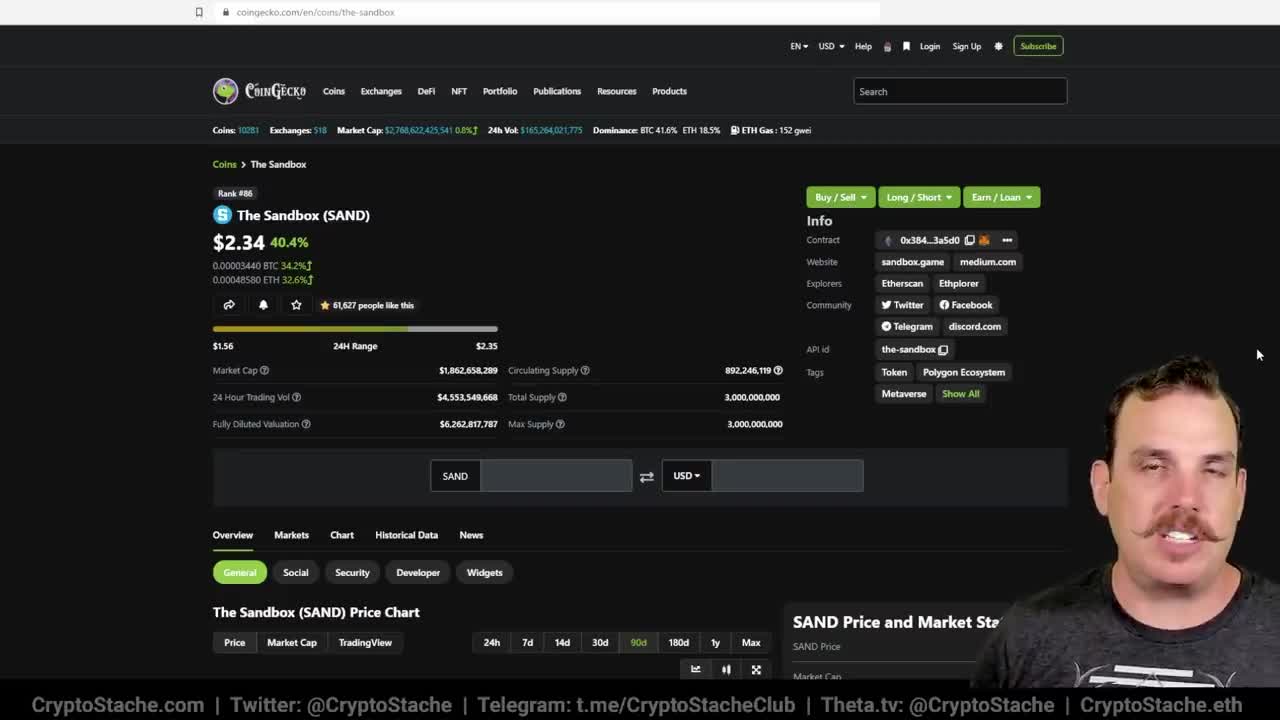Image resolution: width=1280 pixels, height=720 pixels.
Task: Copy the API id the-sandbox
Action: (x=943, y=349)
